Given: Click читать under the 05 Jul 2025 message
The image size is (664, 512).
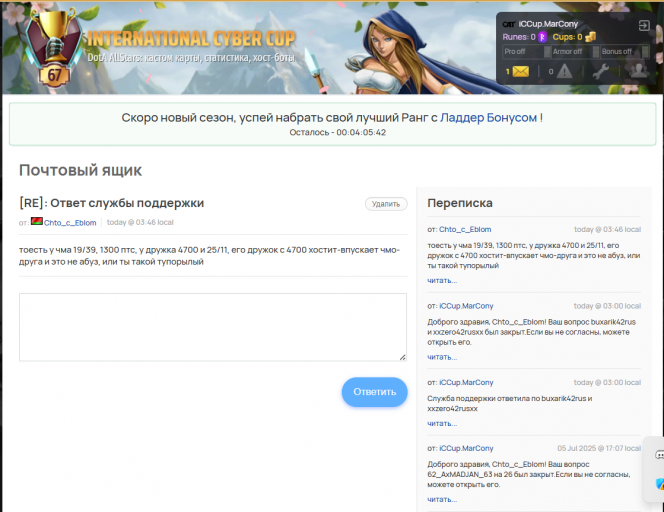Looking at the screenshot, I should (442, 500).
